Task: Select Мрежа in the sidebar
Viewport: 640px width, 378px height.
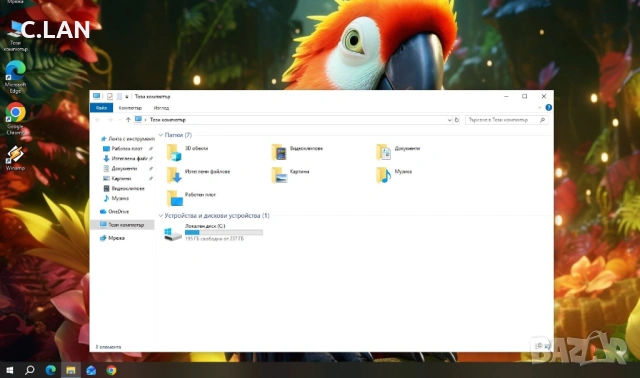Action: point(112,238)
